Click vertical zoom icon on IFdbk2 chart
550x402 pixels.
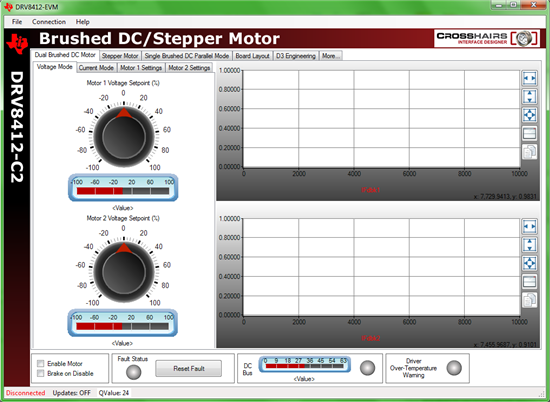tap(529, 244)
